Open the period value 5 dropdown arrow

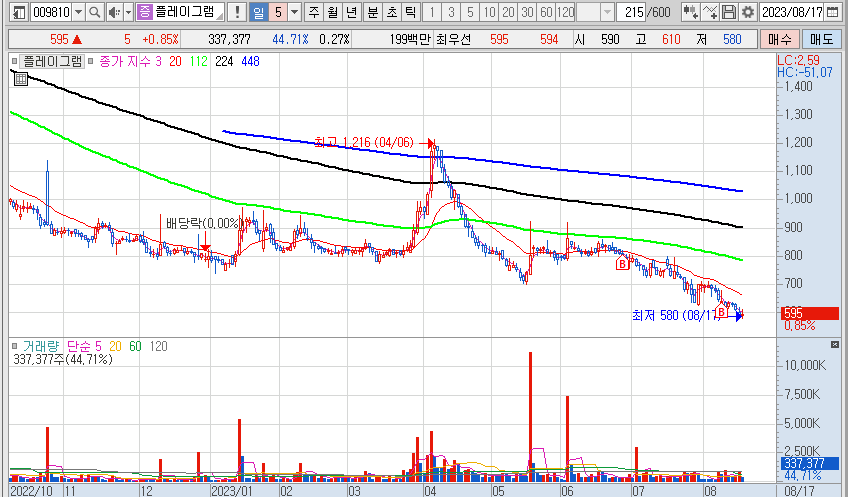point(294,12)
